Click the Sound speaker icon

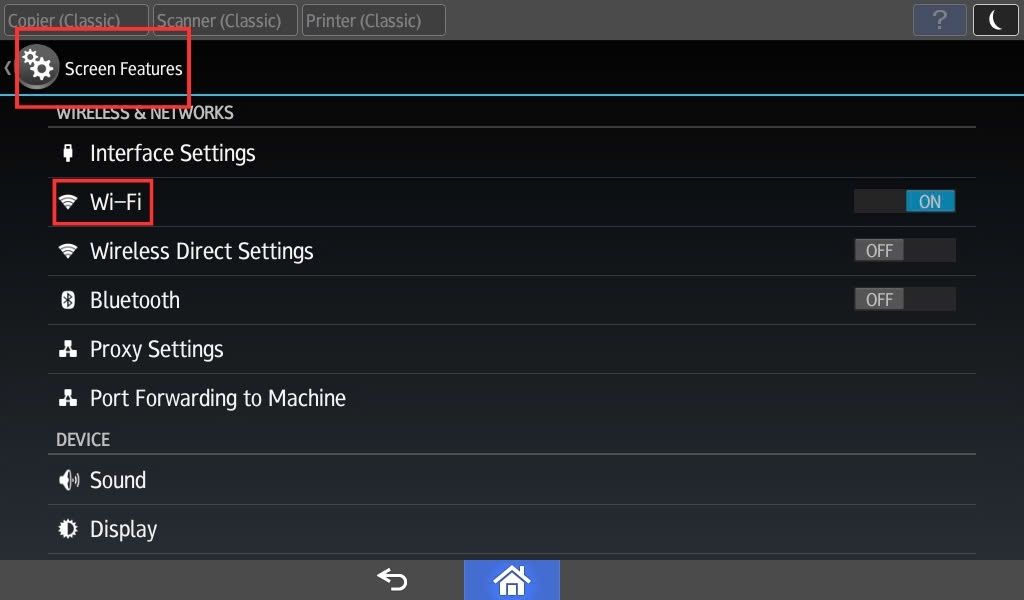(69, 480)
